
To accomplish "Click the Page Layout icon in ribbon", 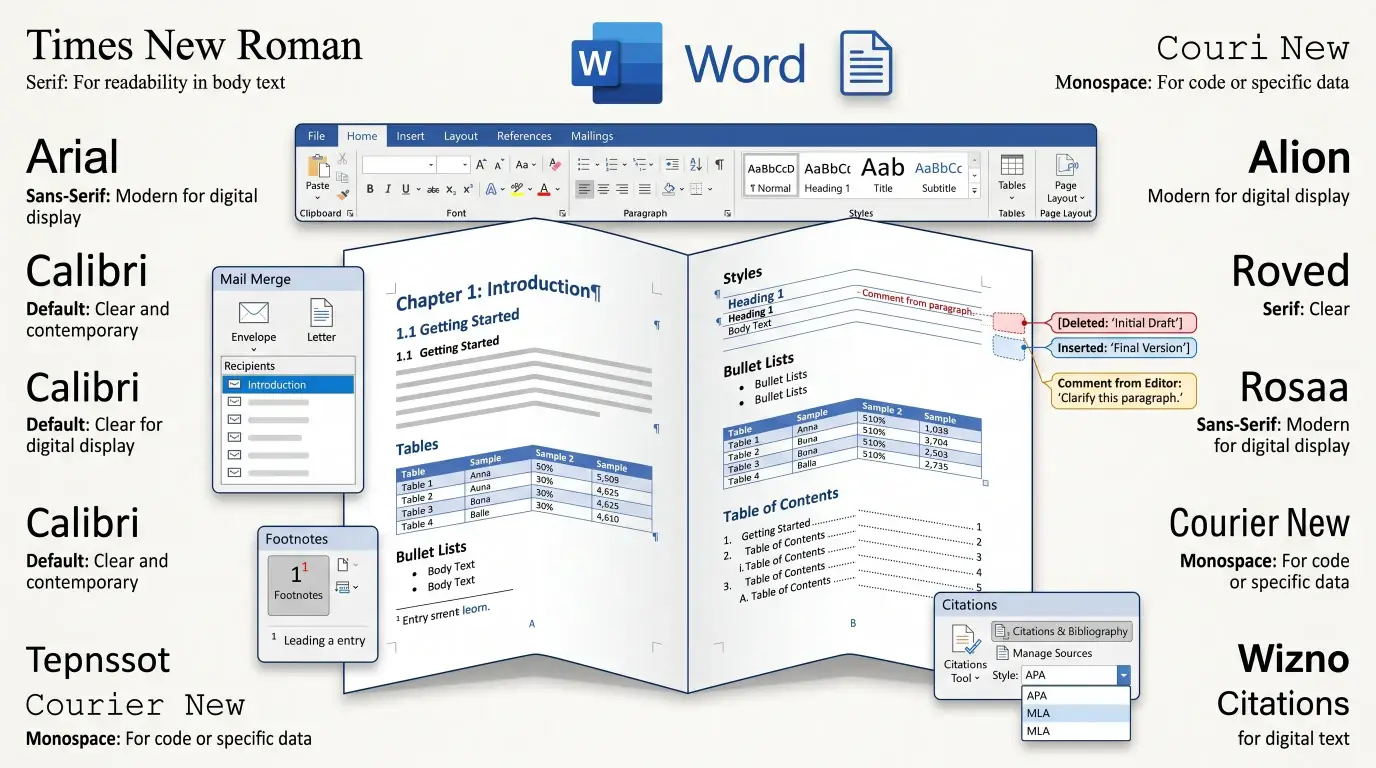I will (x=1066, y=165).
